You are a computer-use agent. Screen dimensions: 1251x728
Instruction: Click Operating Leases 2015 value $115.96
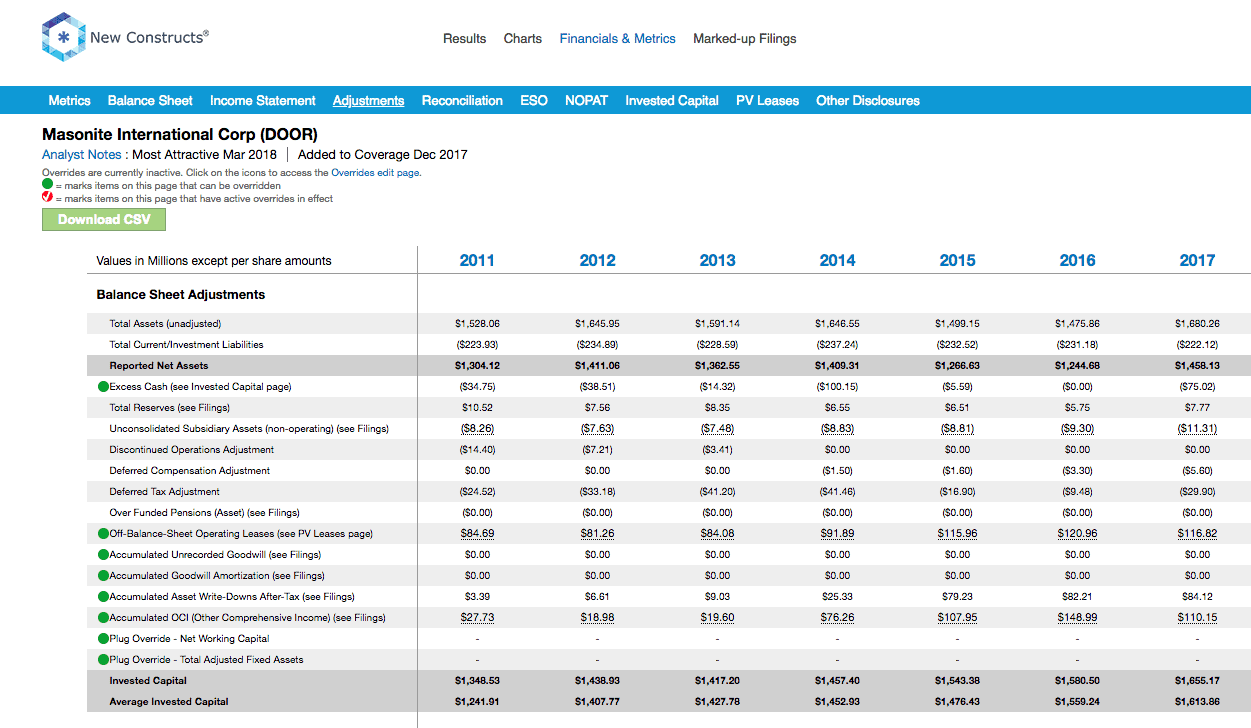click(957, 534)
